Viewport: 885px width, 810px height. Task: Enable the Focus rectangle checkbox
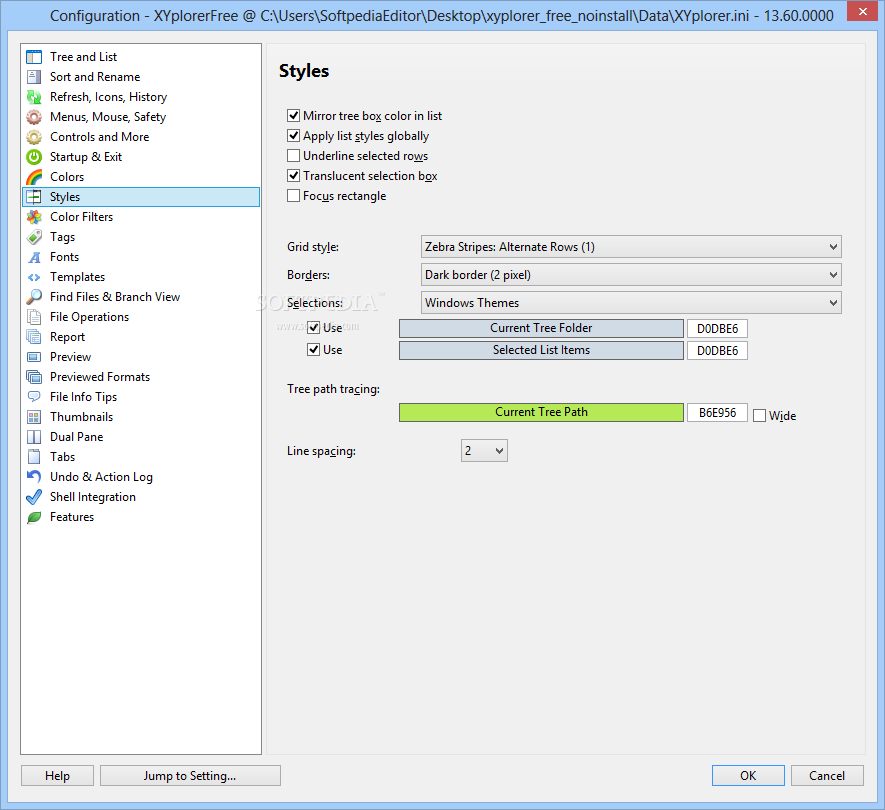point(293,196)
